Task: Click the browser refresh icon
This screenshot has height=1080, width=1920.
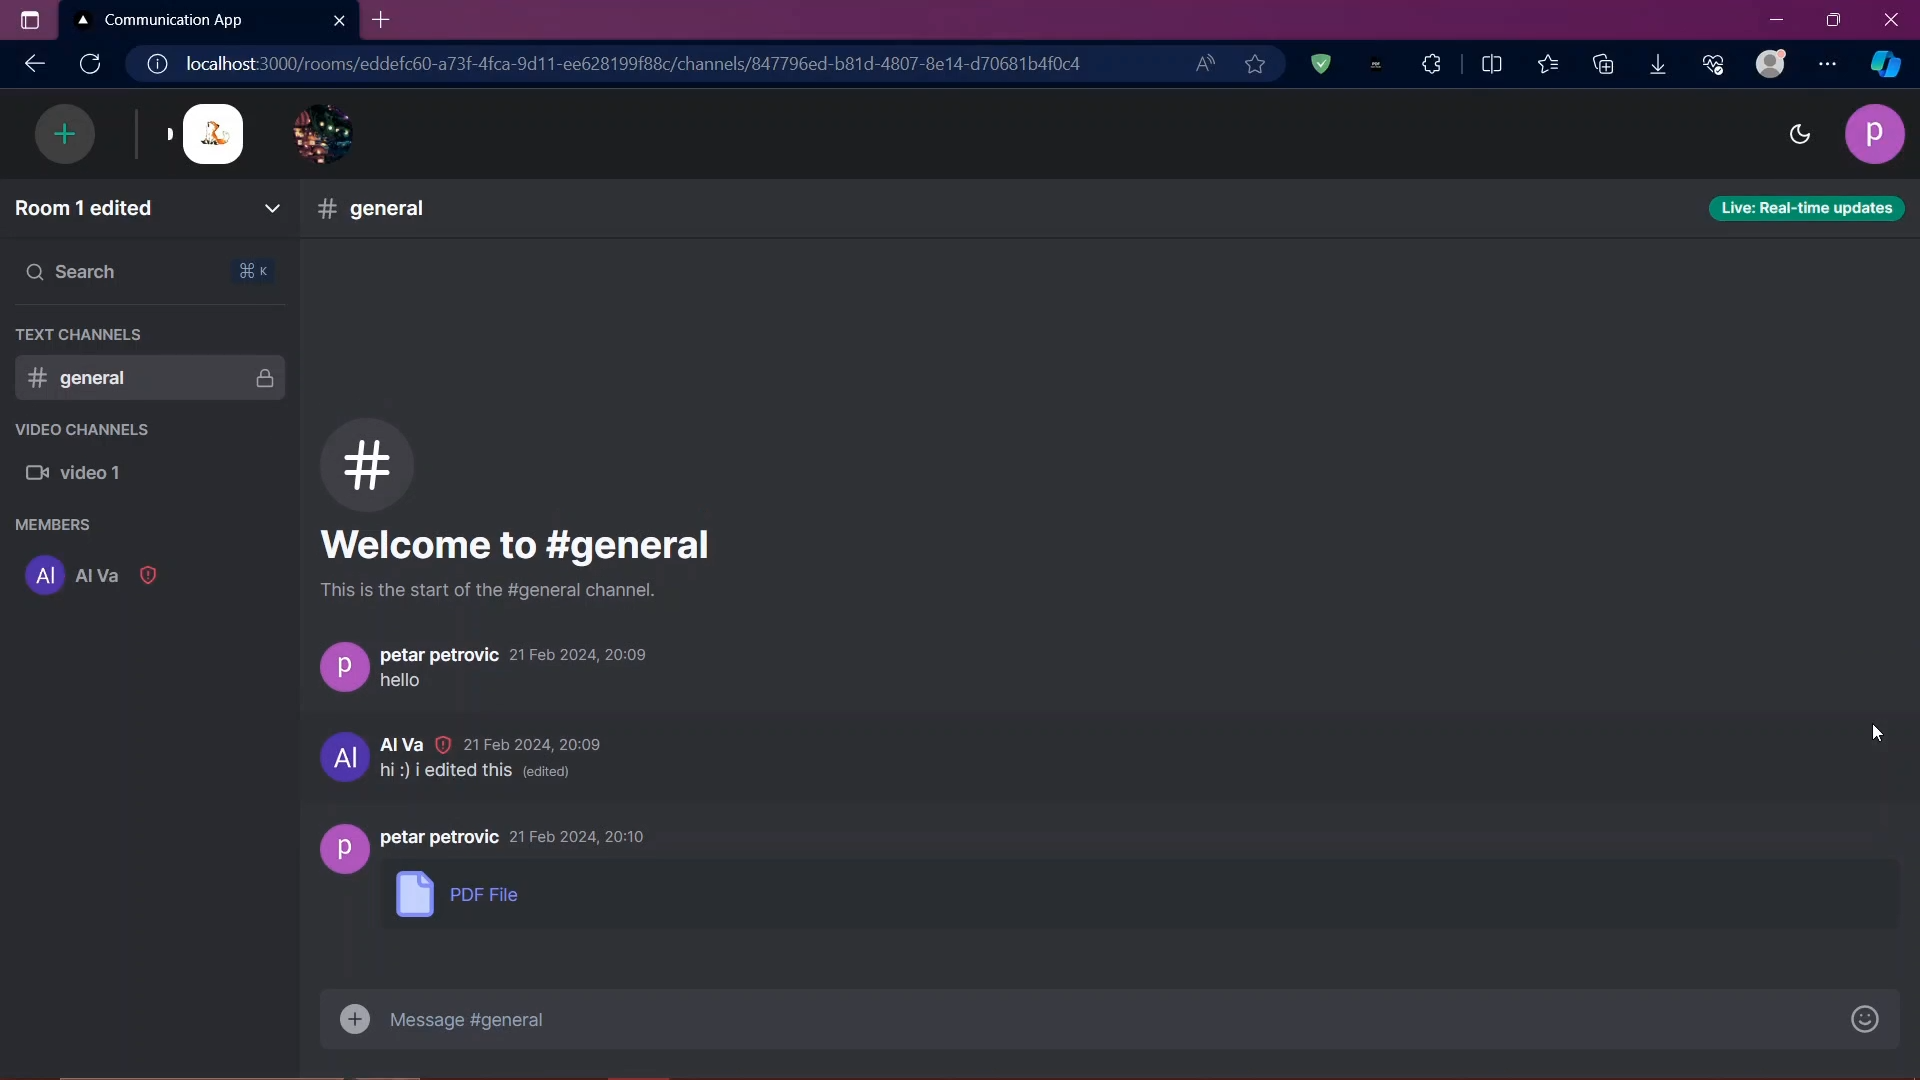Action: click(90, 64)
